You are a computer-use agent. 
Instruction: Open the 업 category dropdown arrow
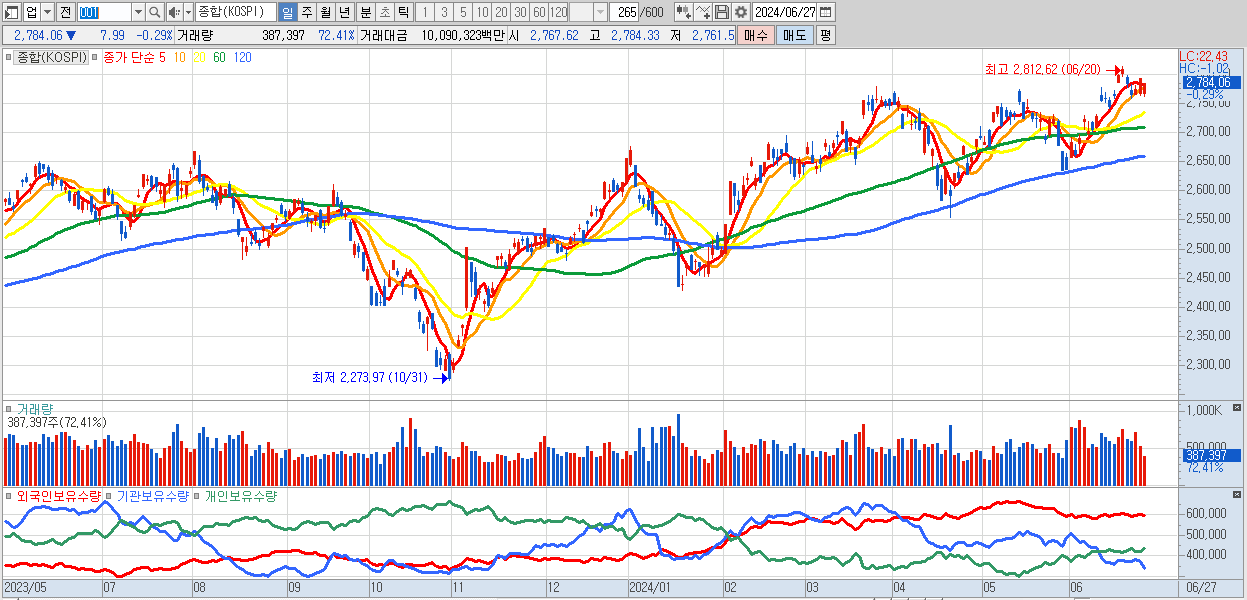pos(47,12)
